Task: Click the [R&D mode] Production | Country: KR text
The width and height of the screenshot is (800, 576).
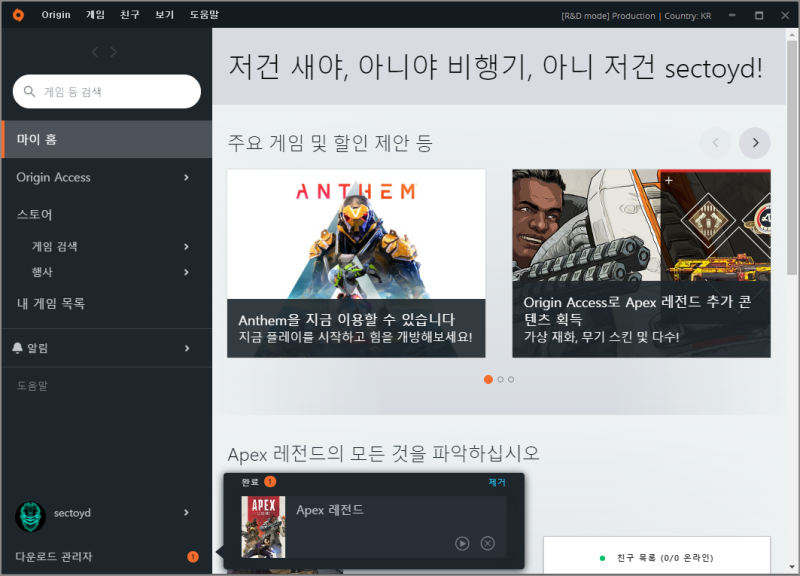Action: coord(636,16)
